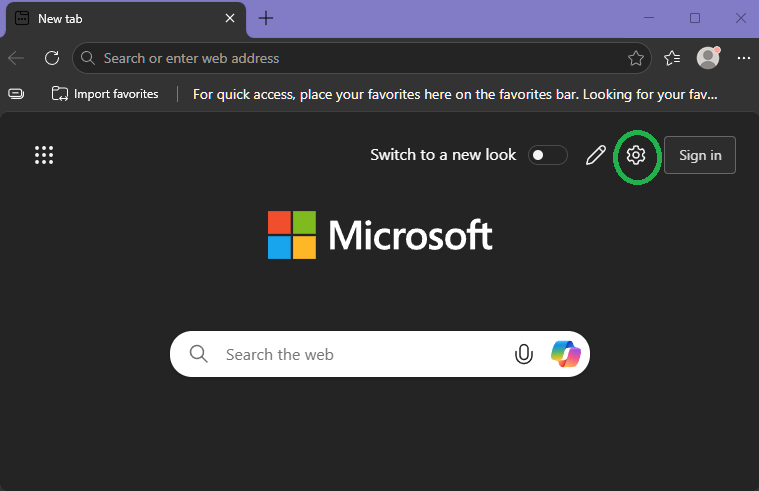Viewport: 759px width, 491px height.
Task: Click the New tab page icon in tab
Action: 22,18
